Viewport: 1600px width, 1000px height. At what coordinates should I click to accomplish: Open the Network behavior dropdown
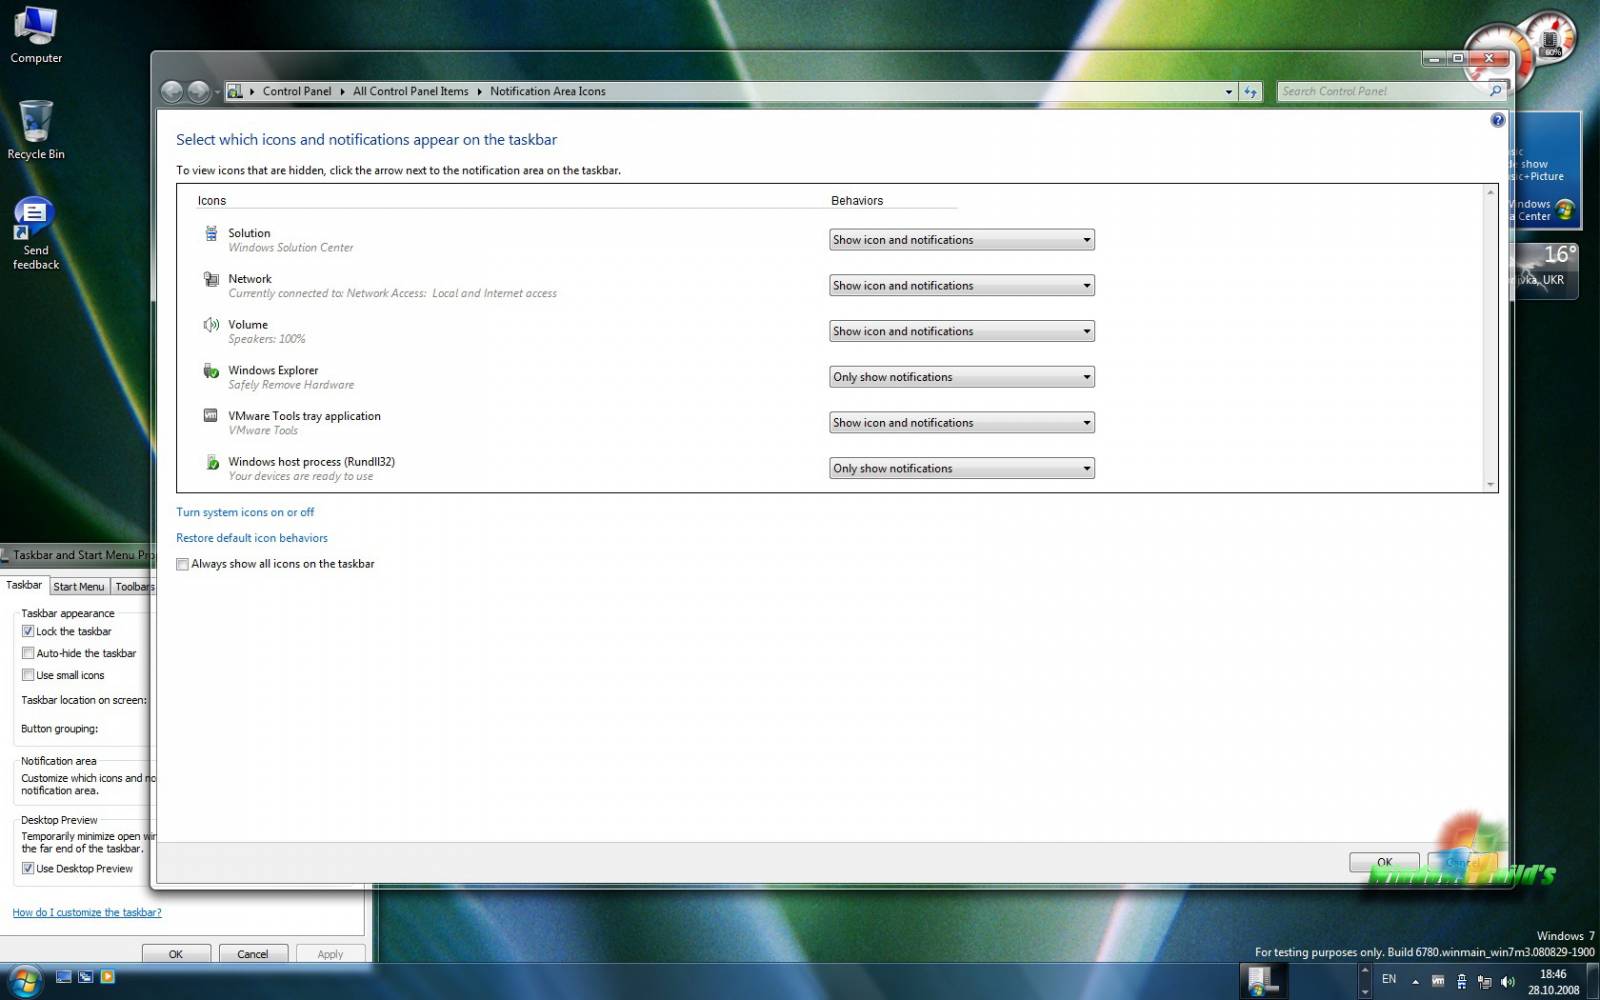(962, 286)
